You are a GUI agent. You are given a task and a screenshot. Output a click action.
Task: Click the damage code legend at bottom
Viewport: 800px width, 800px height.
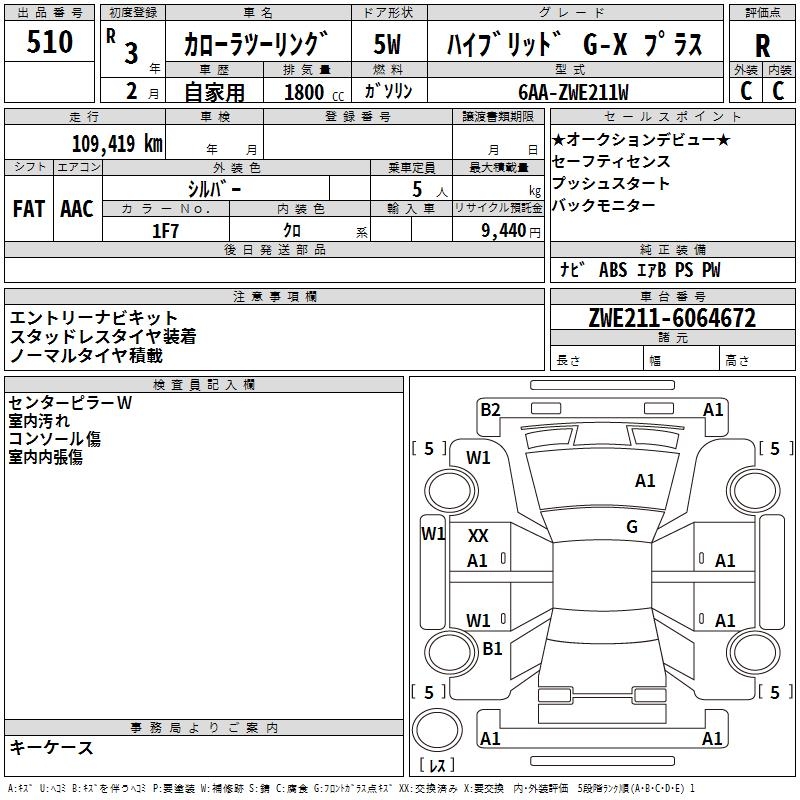point(351,788)
